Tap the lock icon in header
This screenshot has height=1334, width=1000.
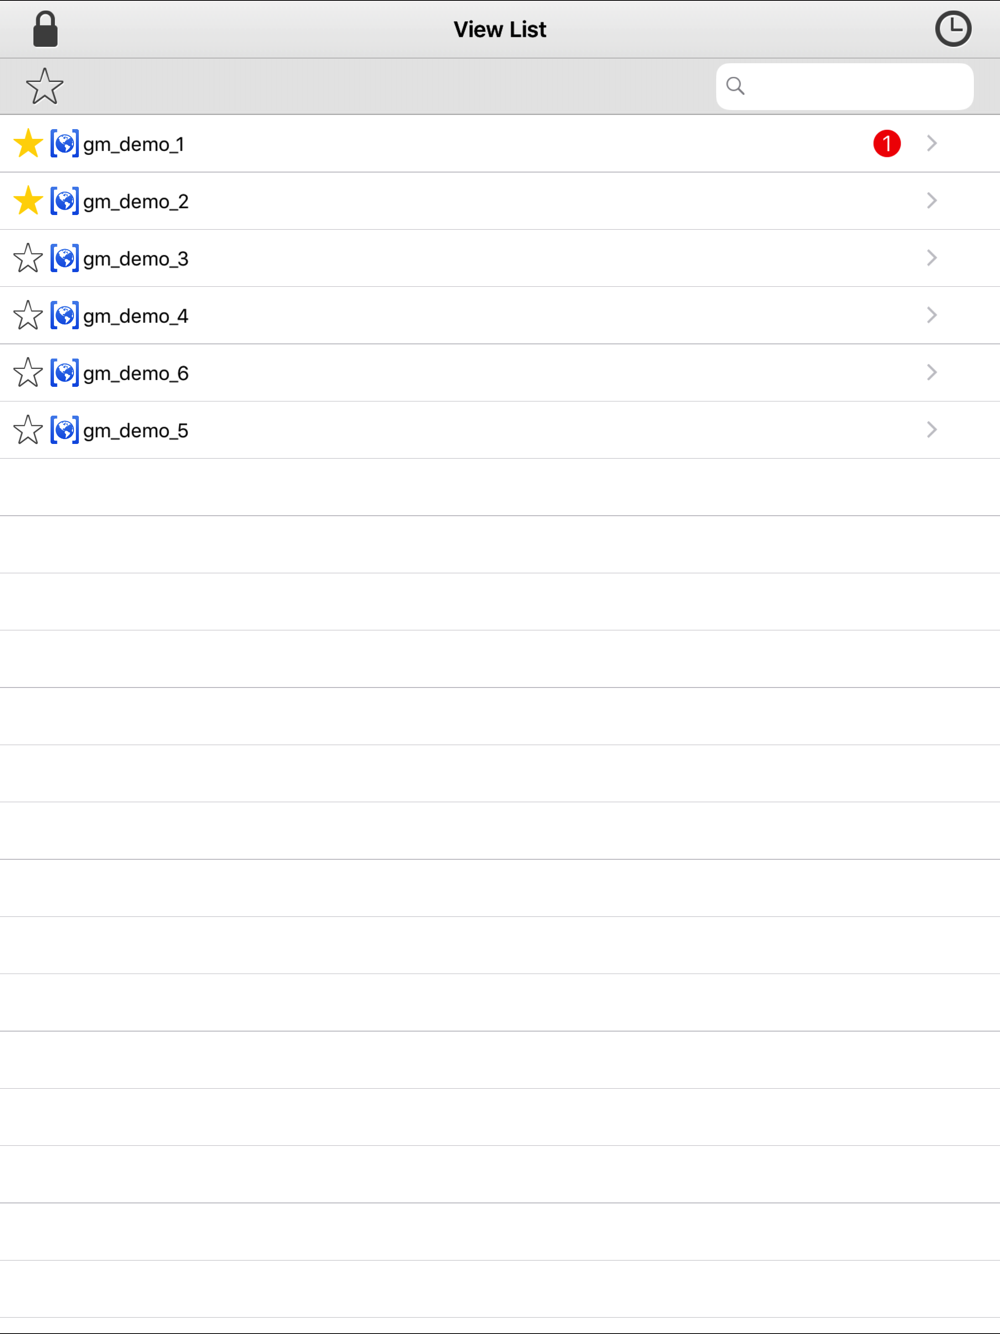coord(45,30)
